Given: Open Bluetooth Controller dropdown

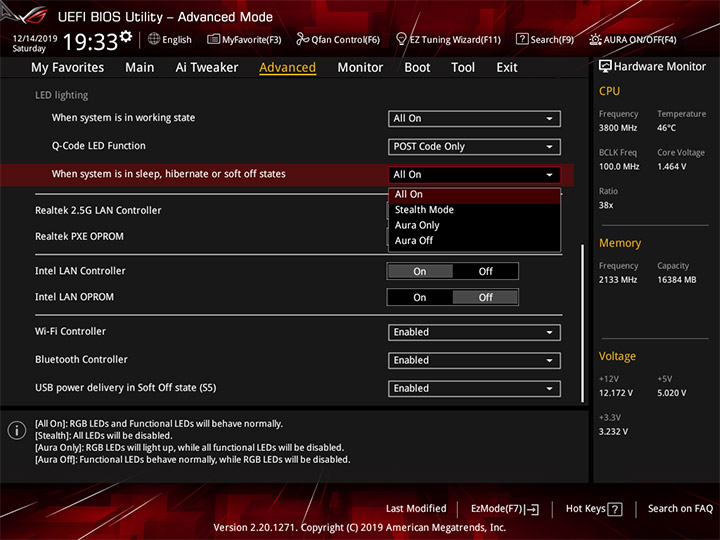Looking at the screenshot, I should point(474,360).
